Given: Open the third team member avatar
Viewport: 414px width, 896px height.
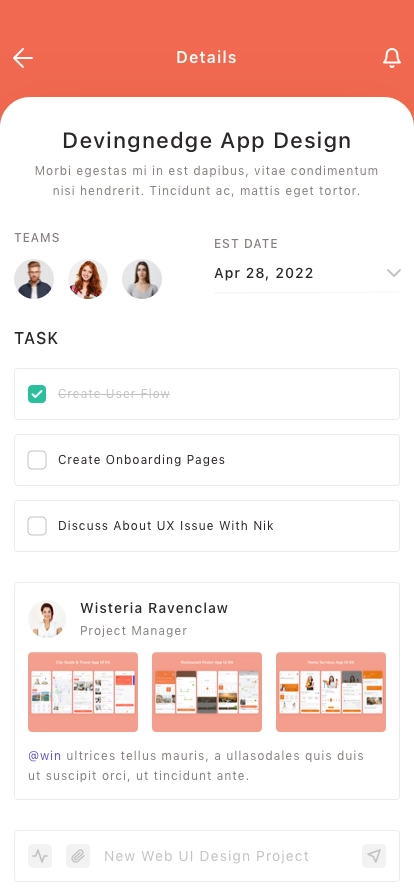Looking at the screenshot, I should [x=142, y=279].
